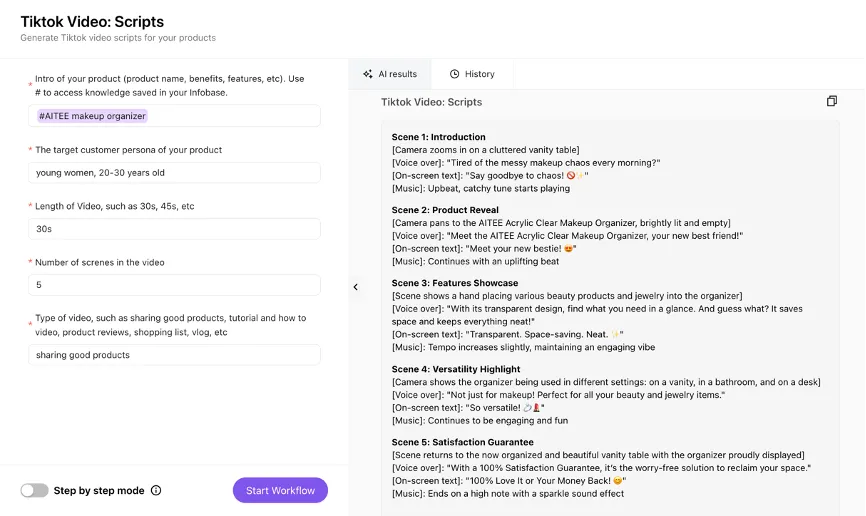866x516 pixels.
Task: Select the Scene 3: Features Showcase heading
Action: (454, 283)
